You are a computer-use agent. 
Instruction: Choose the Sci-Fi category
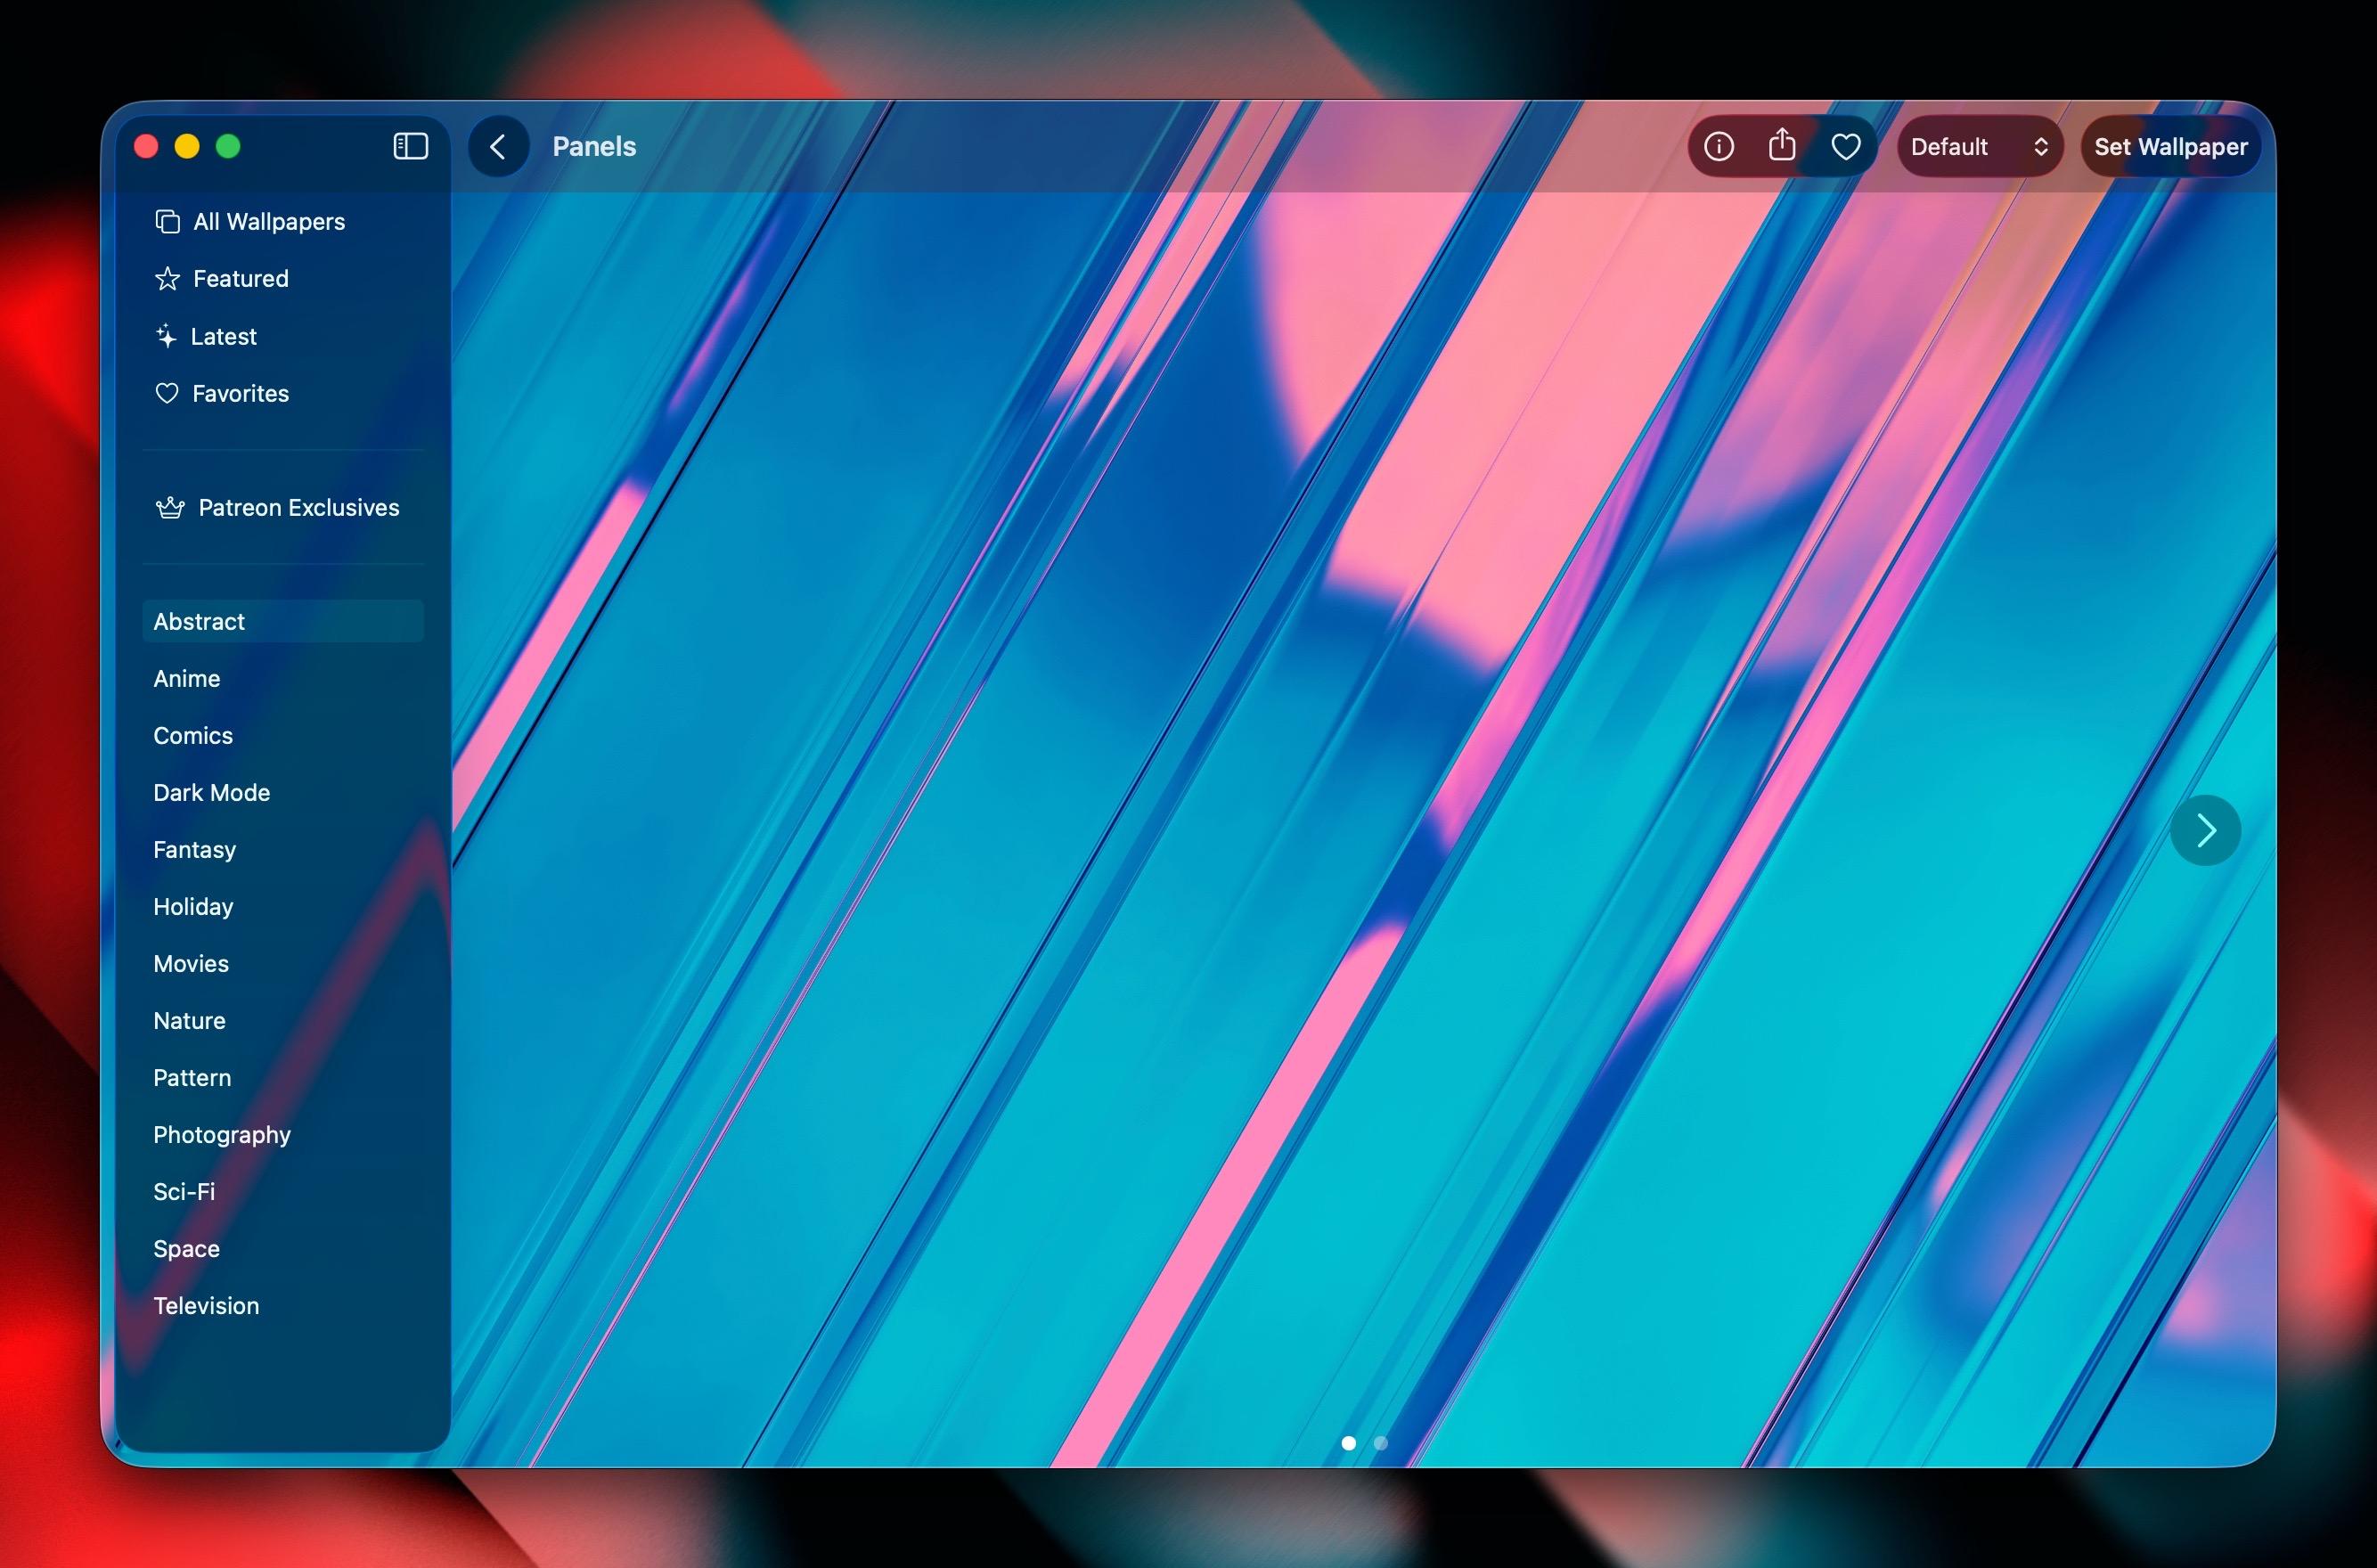click(283, 1191)
